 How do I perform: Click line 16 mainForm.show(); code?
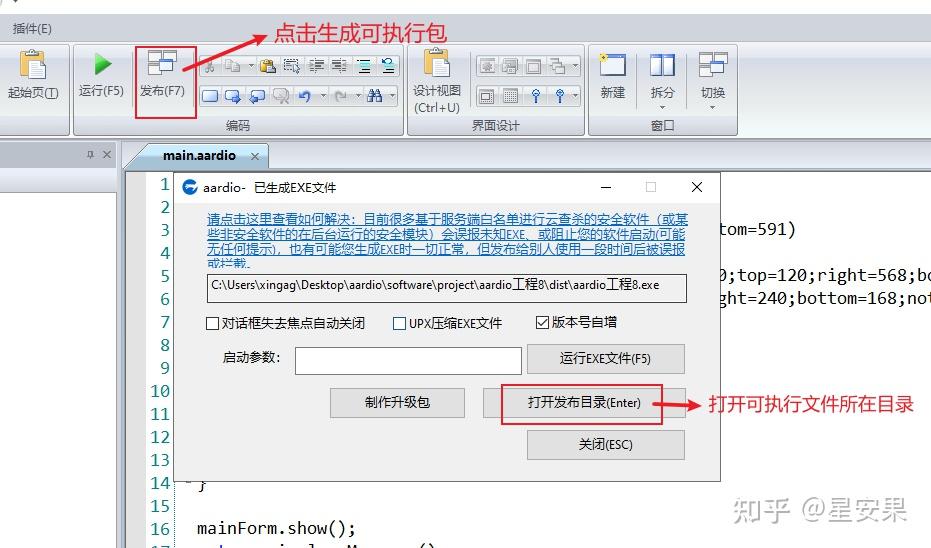point(276,528)
